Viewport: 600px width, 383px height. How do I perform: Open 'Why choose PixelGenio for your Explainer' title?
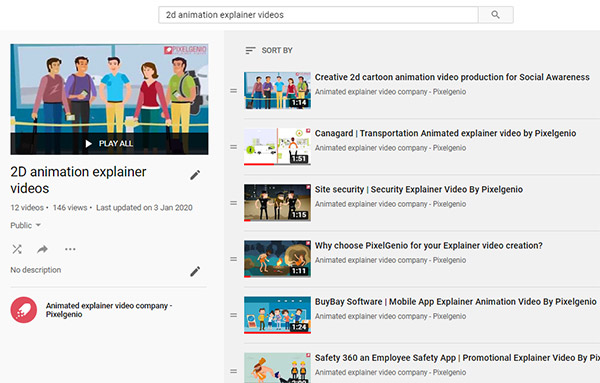coord(429,246)
